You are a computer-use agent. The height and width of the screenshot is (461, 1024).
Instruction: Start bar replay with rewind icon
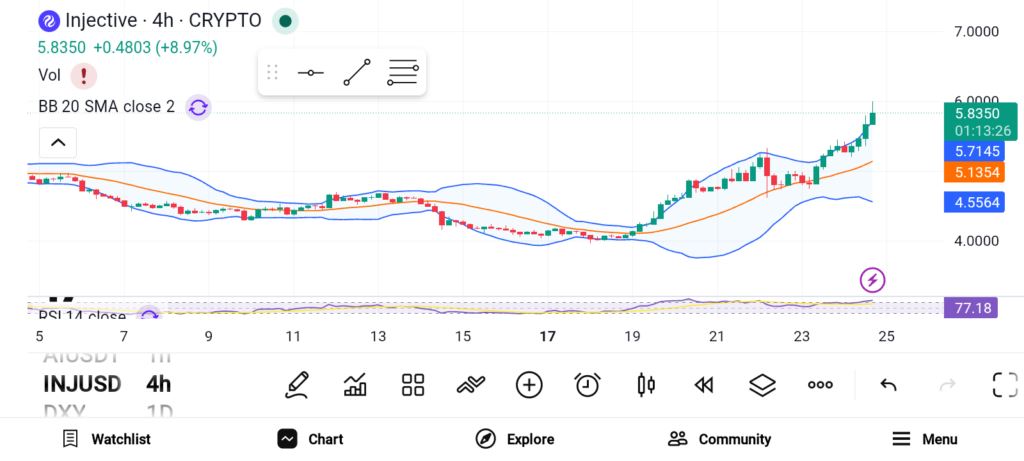click(x=704, y=385)
